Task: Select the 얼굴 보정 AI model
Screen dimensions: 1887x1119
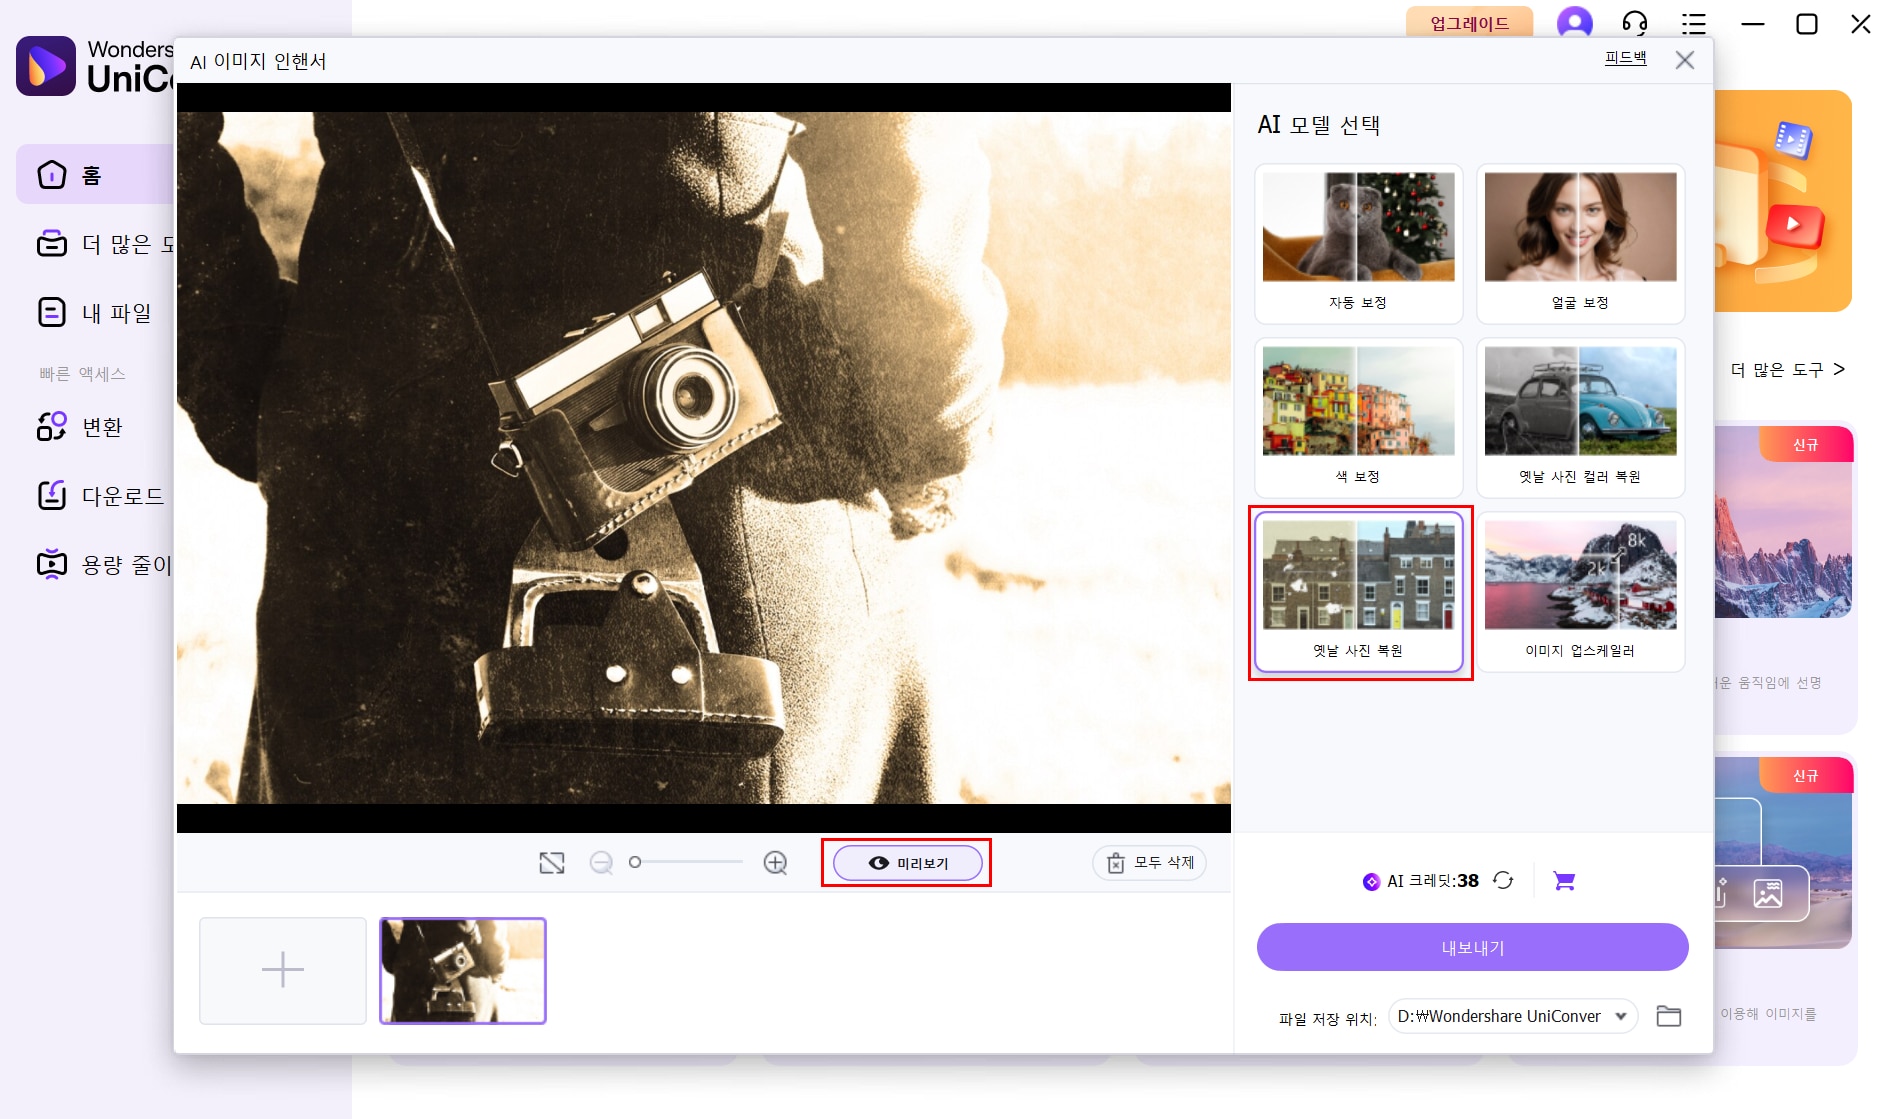Action: coord(1580,244)
